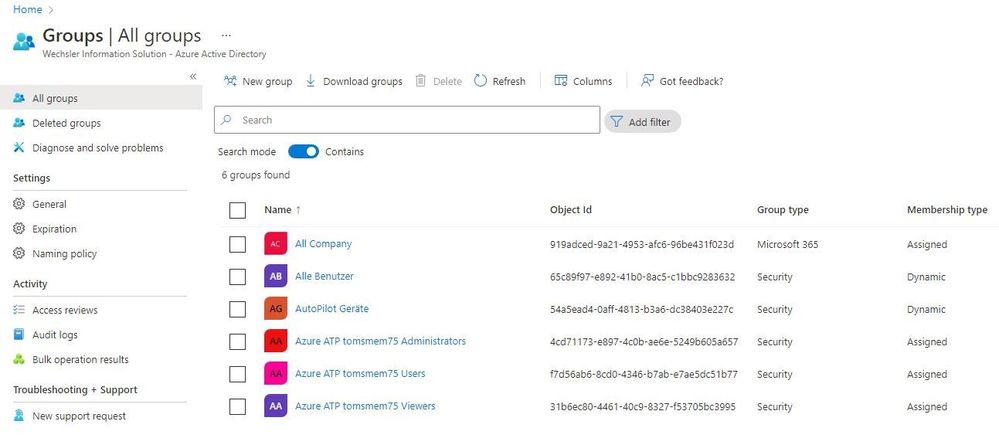Image resolution: width=999 pixels, height=448 pixels.
Task: Sort by the Name column header
Action: (282, 210)
